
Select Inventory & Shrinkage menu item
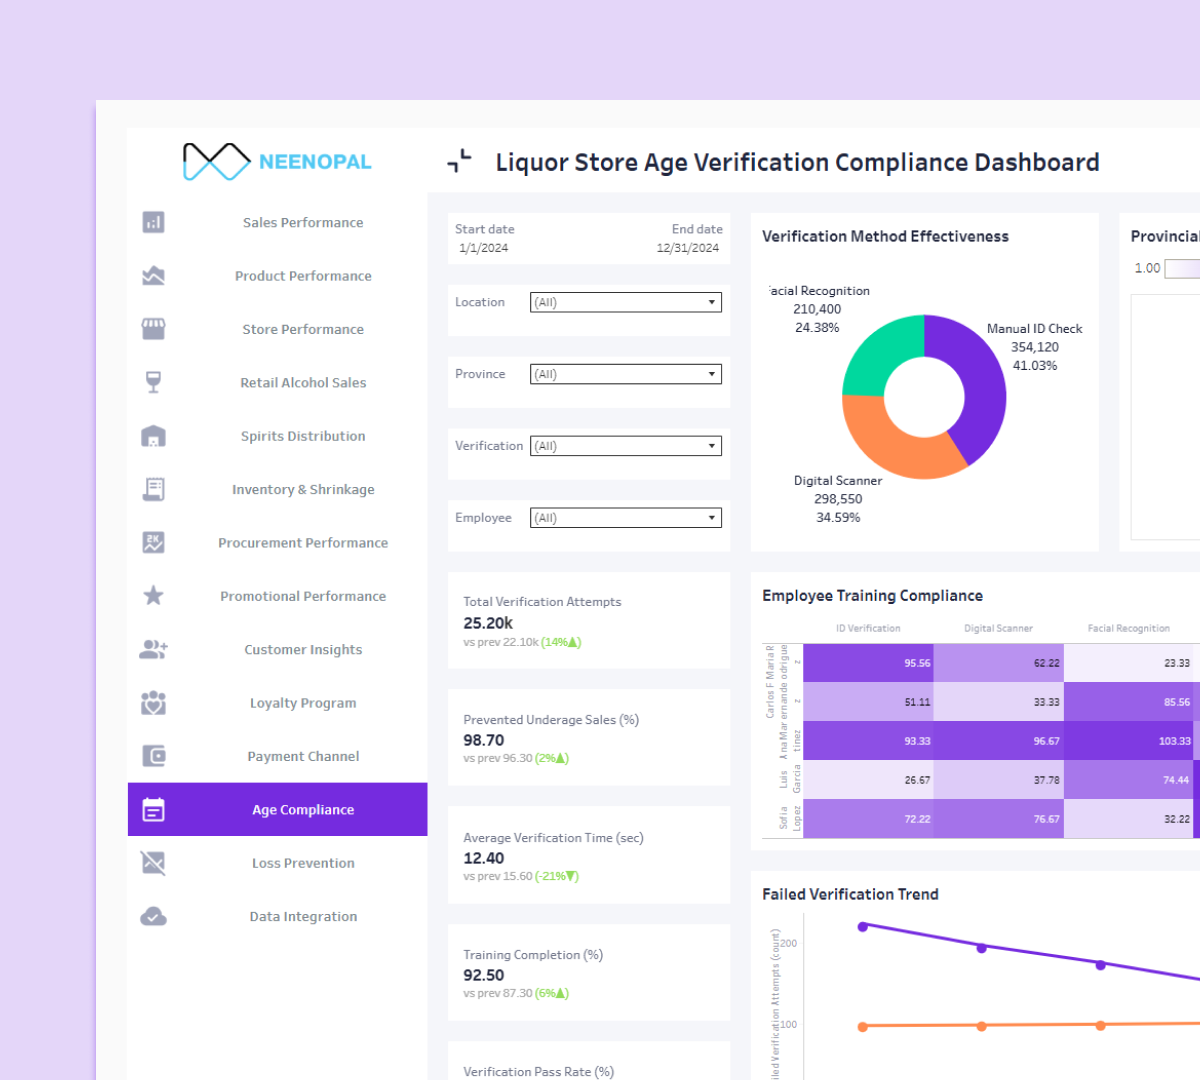(x=303, y=489)
